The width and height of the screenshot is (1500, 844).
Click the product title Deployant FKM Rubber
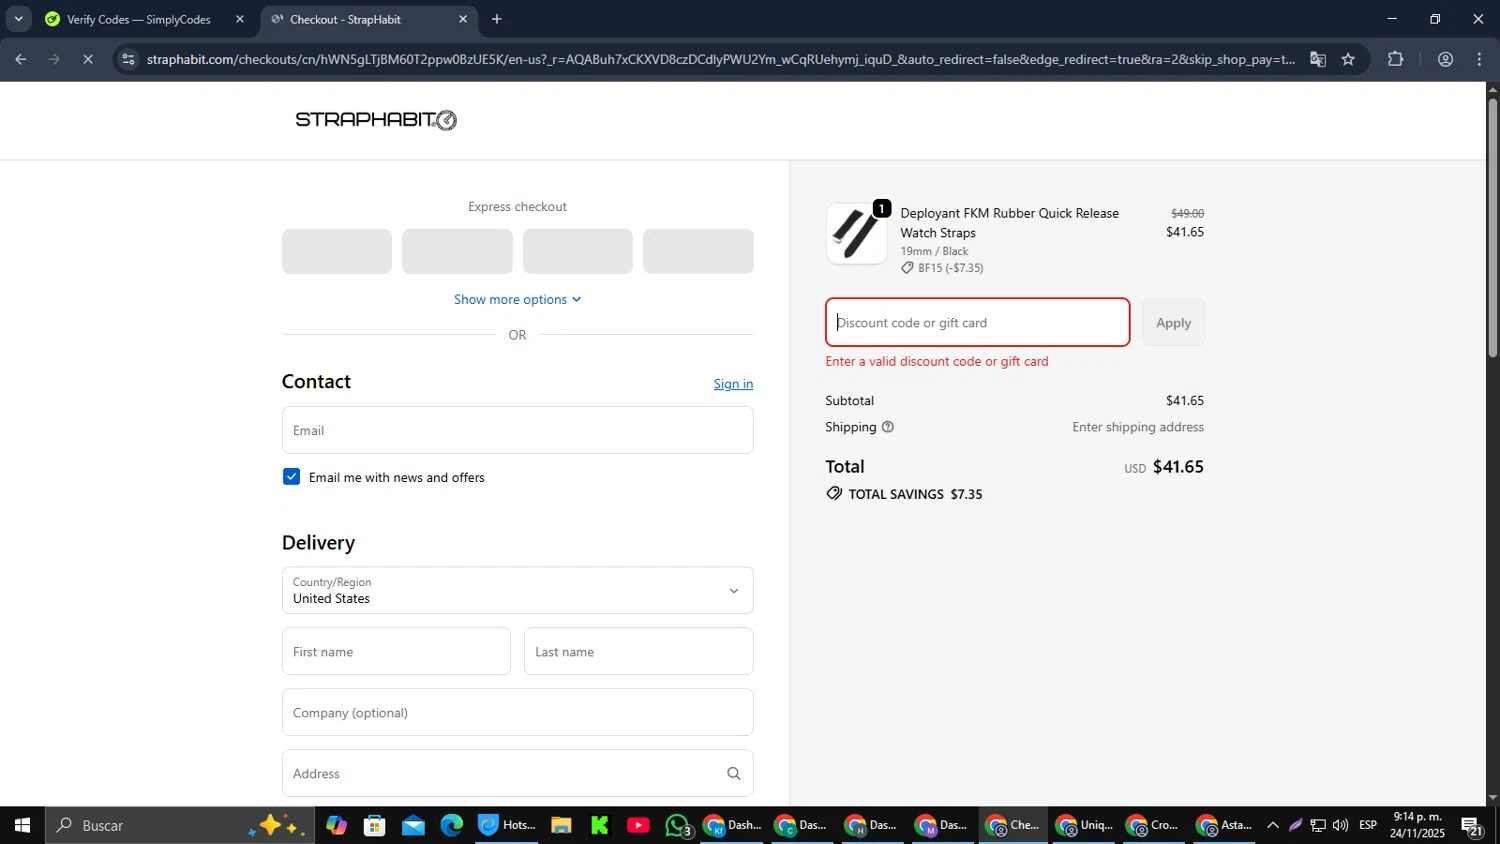pos(1009,223)
